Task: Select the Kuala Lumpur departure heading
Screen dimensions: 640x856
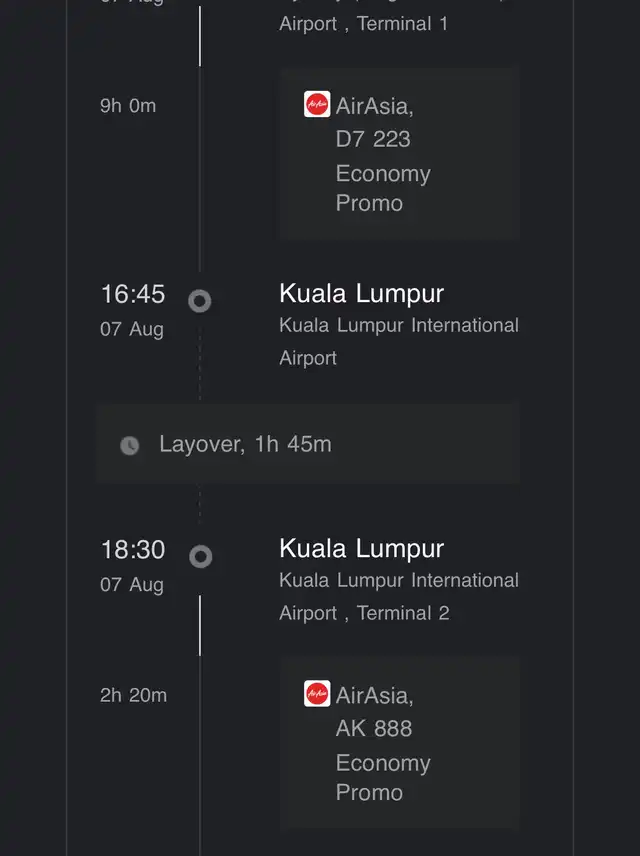Action: (x=362, y=549)
